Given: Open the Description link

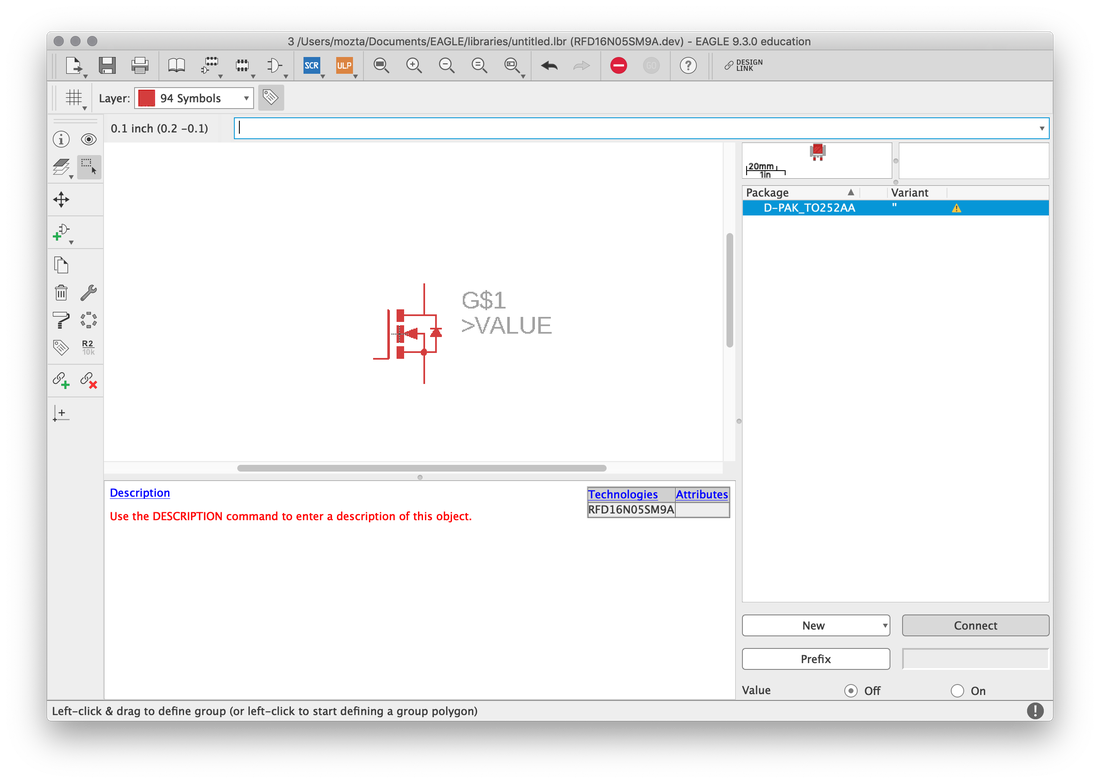Looking at the screenshot, I should click(x=140, y=493).
